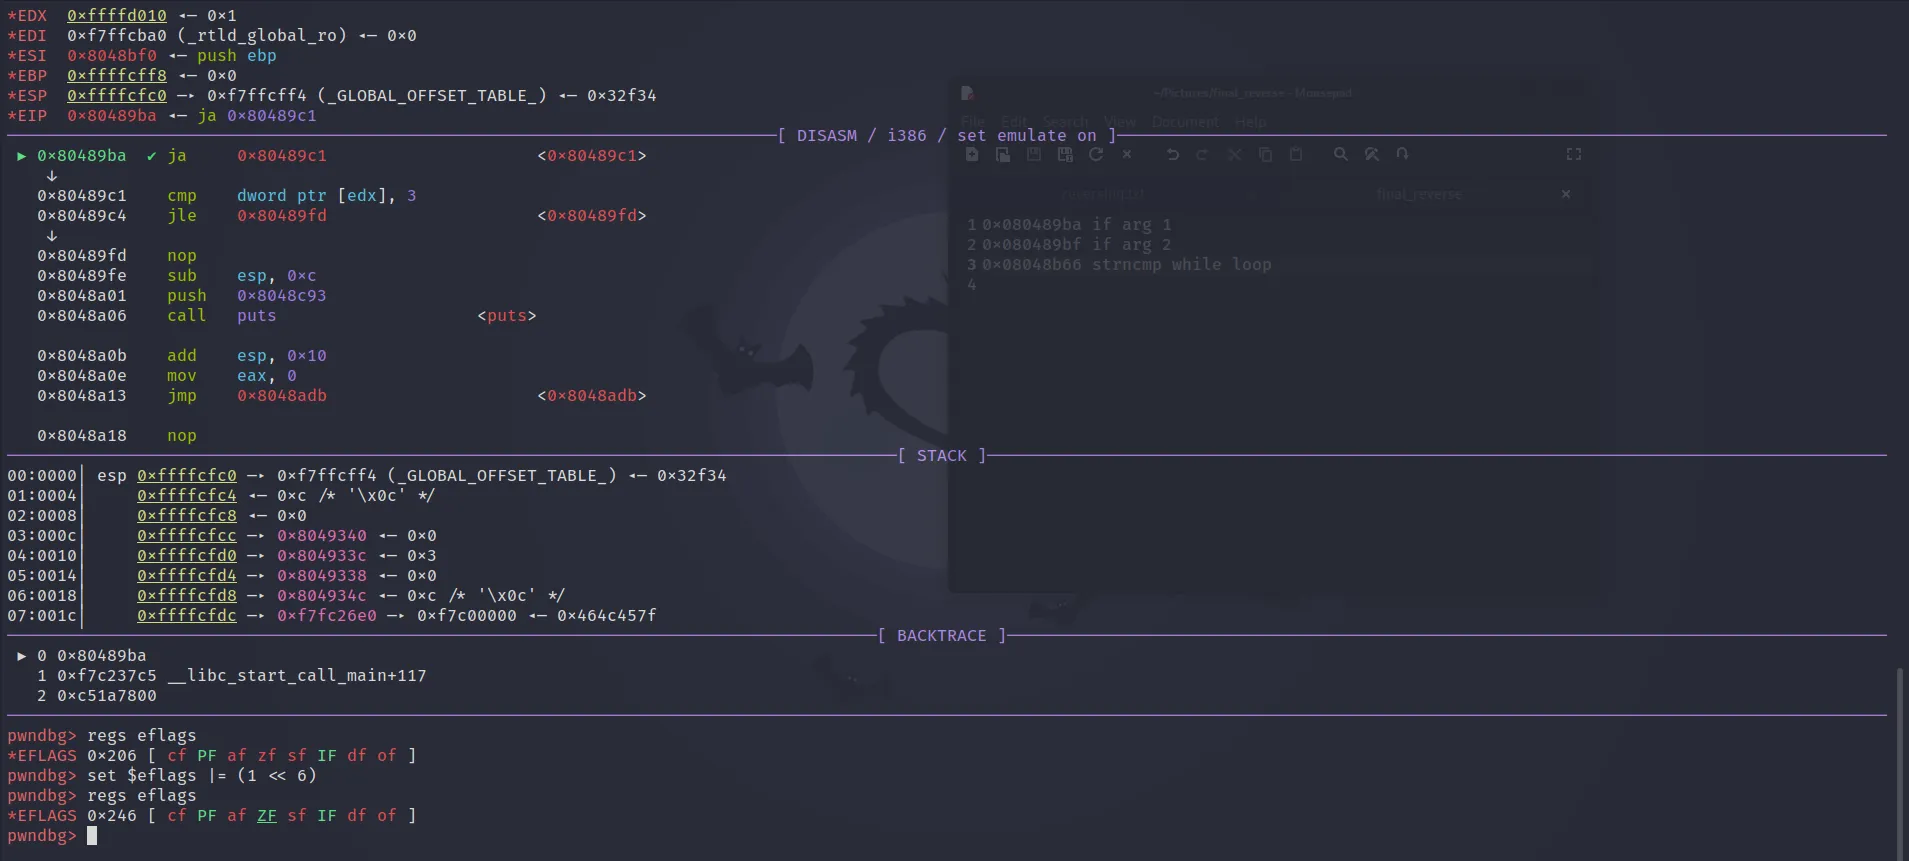
Task: Click the Mousepad window title icon
Action: pyautogui.click(x=967, y=93)
